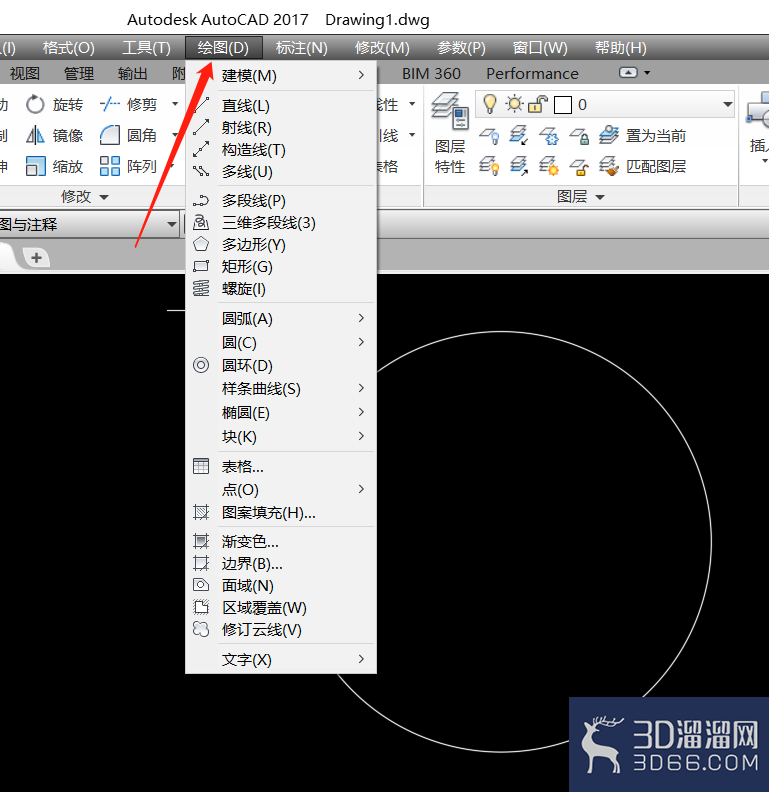Choose 3D Polyline 三维多段线(3) entry
Screen dimensions: 769x792
pos(281,223)
